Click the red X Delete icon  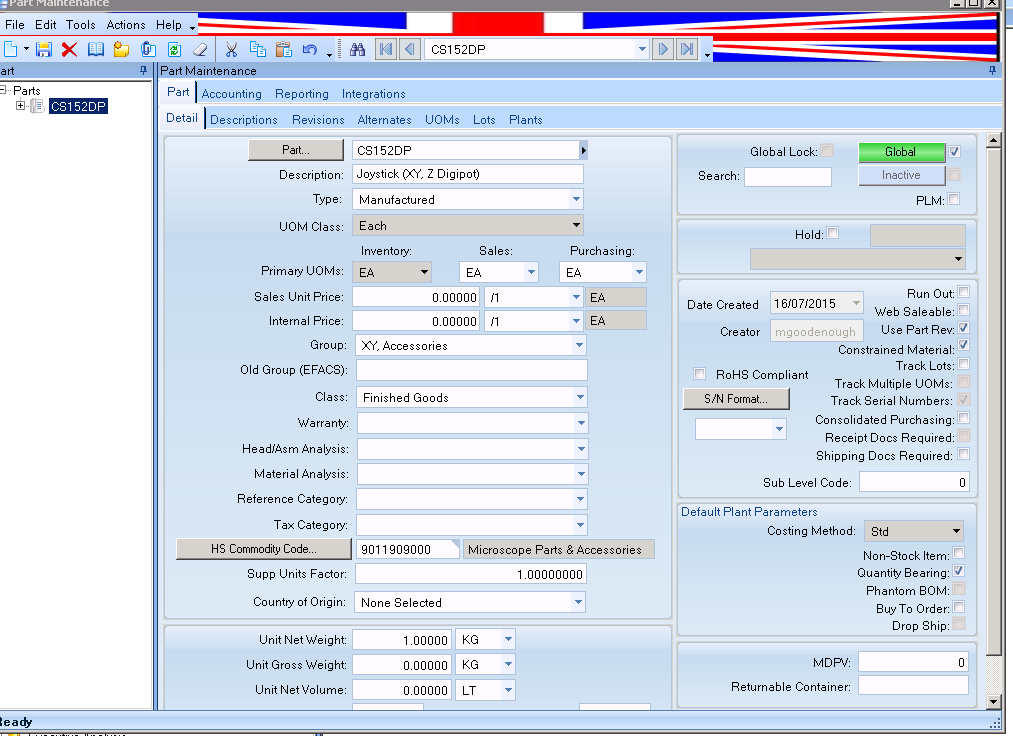[69, 49]
